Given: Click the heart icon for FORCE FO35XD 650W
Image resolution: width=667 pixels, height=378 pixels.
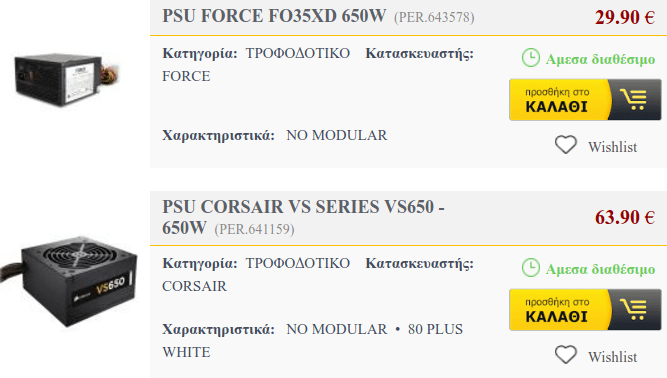Looking at the screenshot, I should (x=566, y=145).
